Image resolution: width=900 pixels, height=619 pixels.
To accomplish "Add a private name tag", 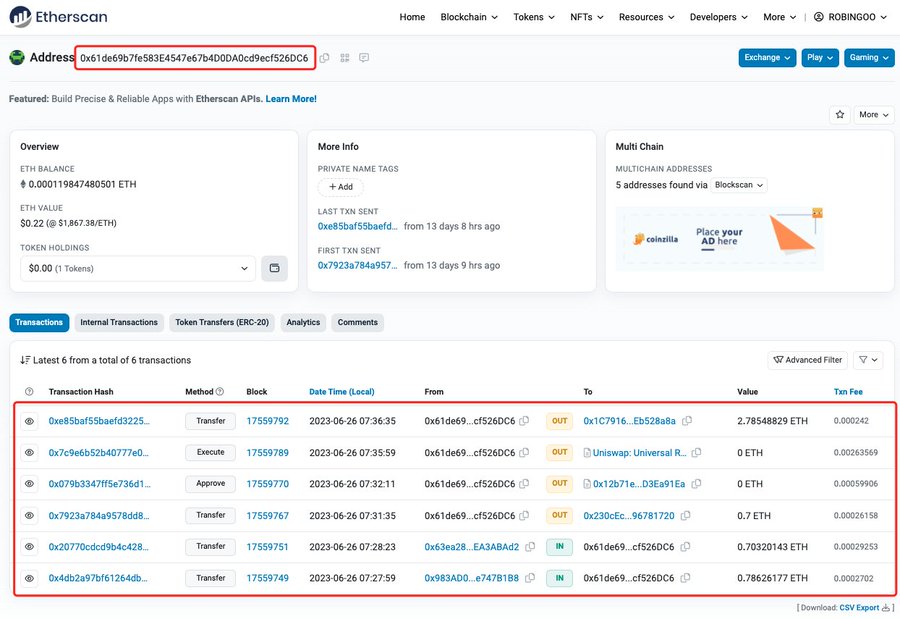I will pyautogui.click(x=340, y=187).
